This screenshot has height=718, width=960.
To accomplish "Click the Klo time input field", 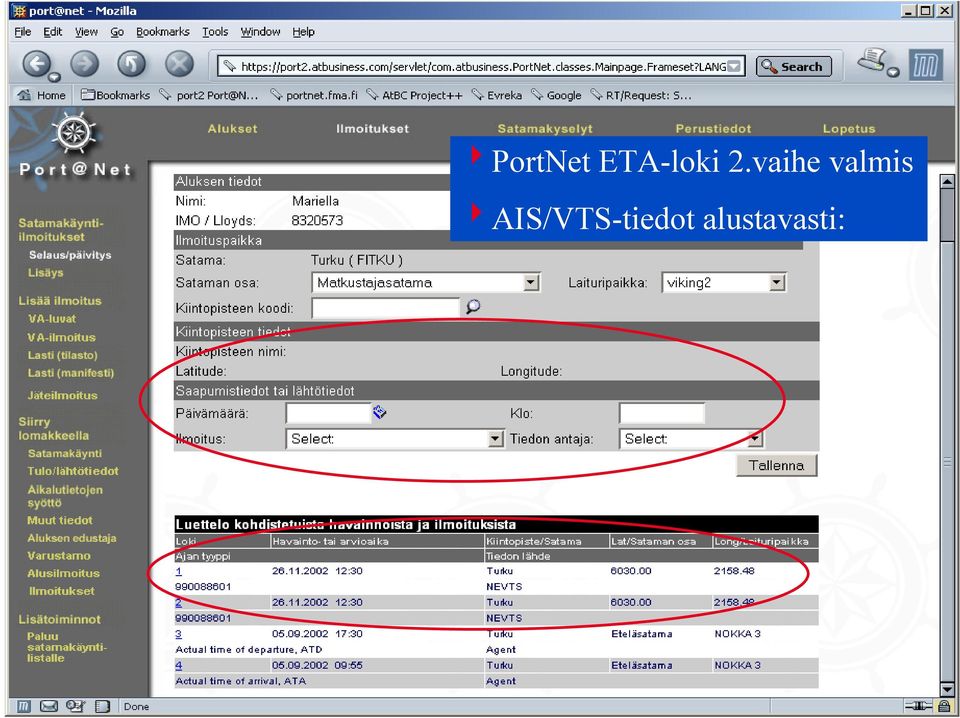I will (x=662, y=413).
